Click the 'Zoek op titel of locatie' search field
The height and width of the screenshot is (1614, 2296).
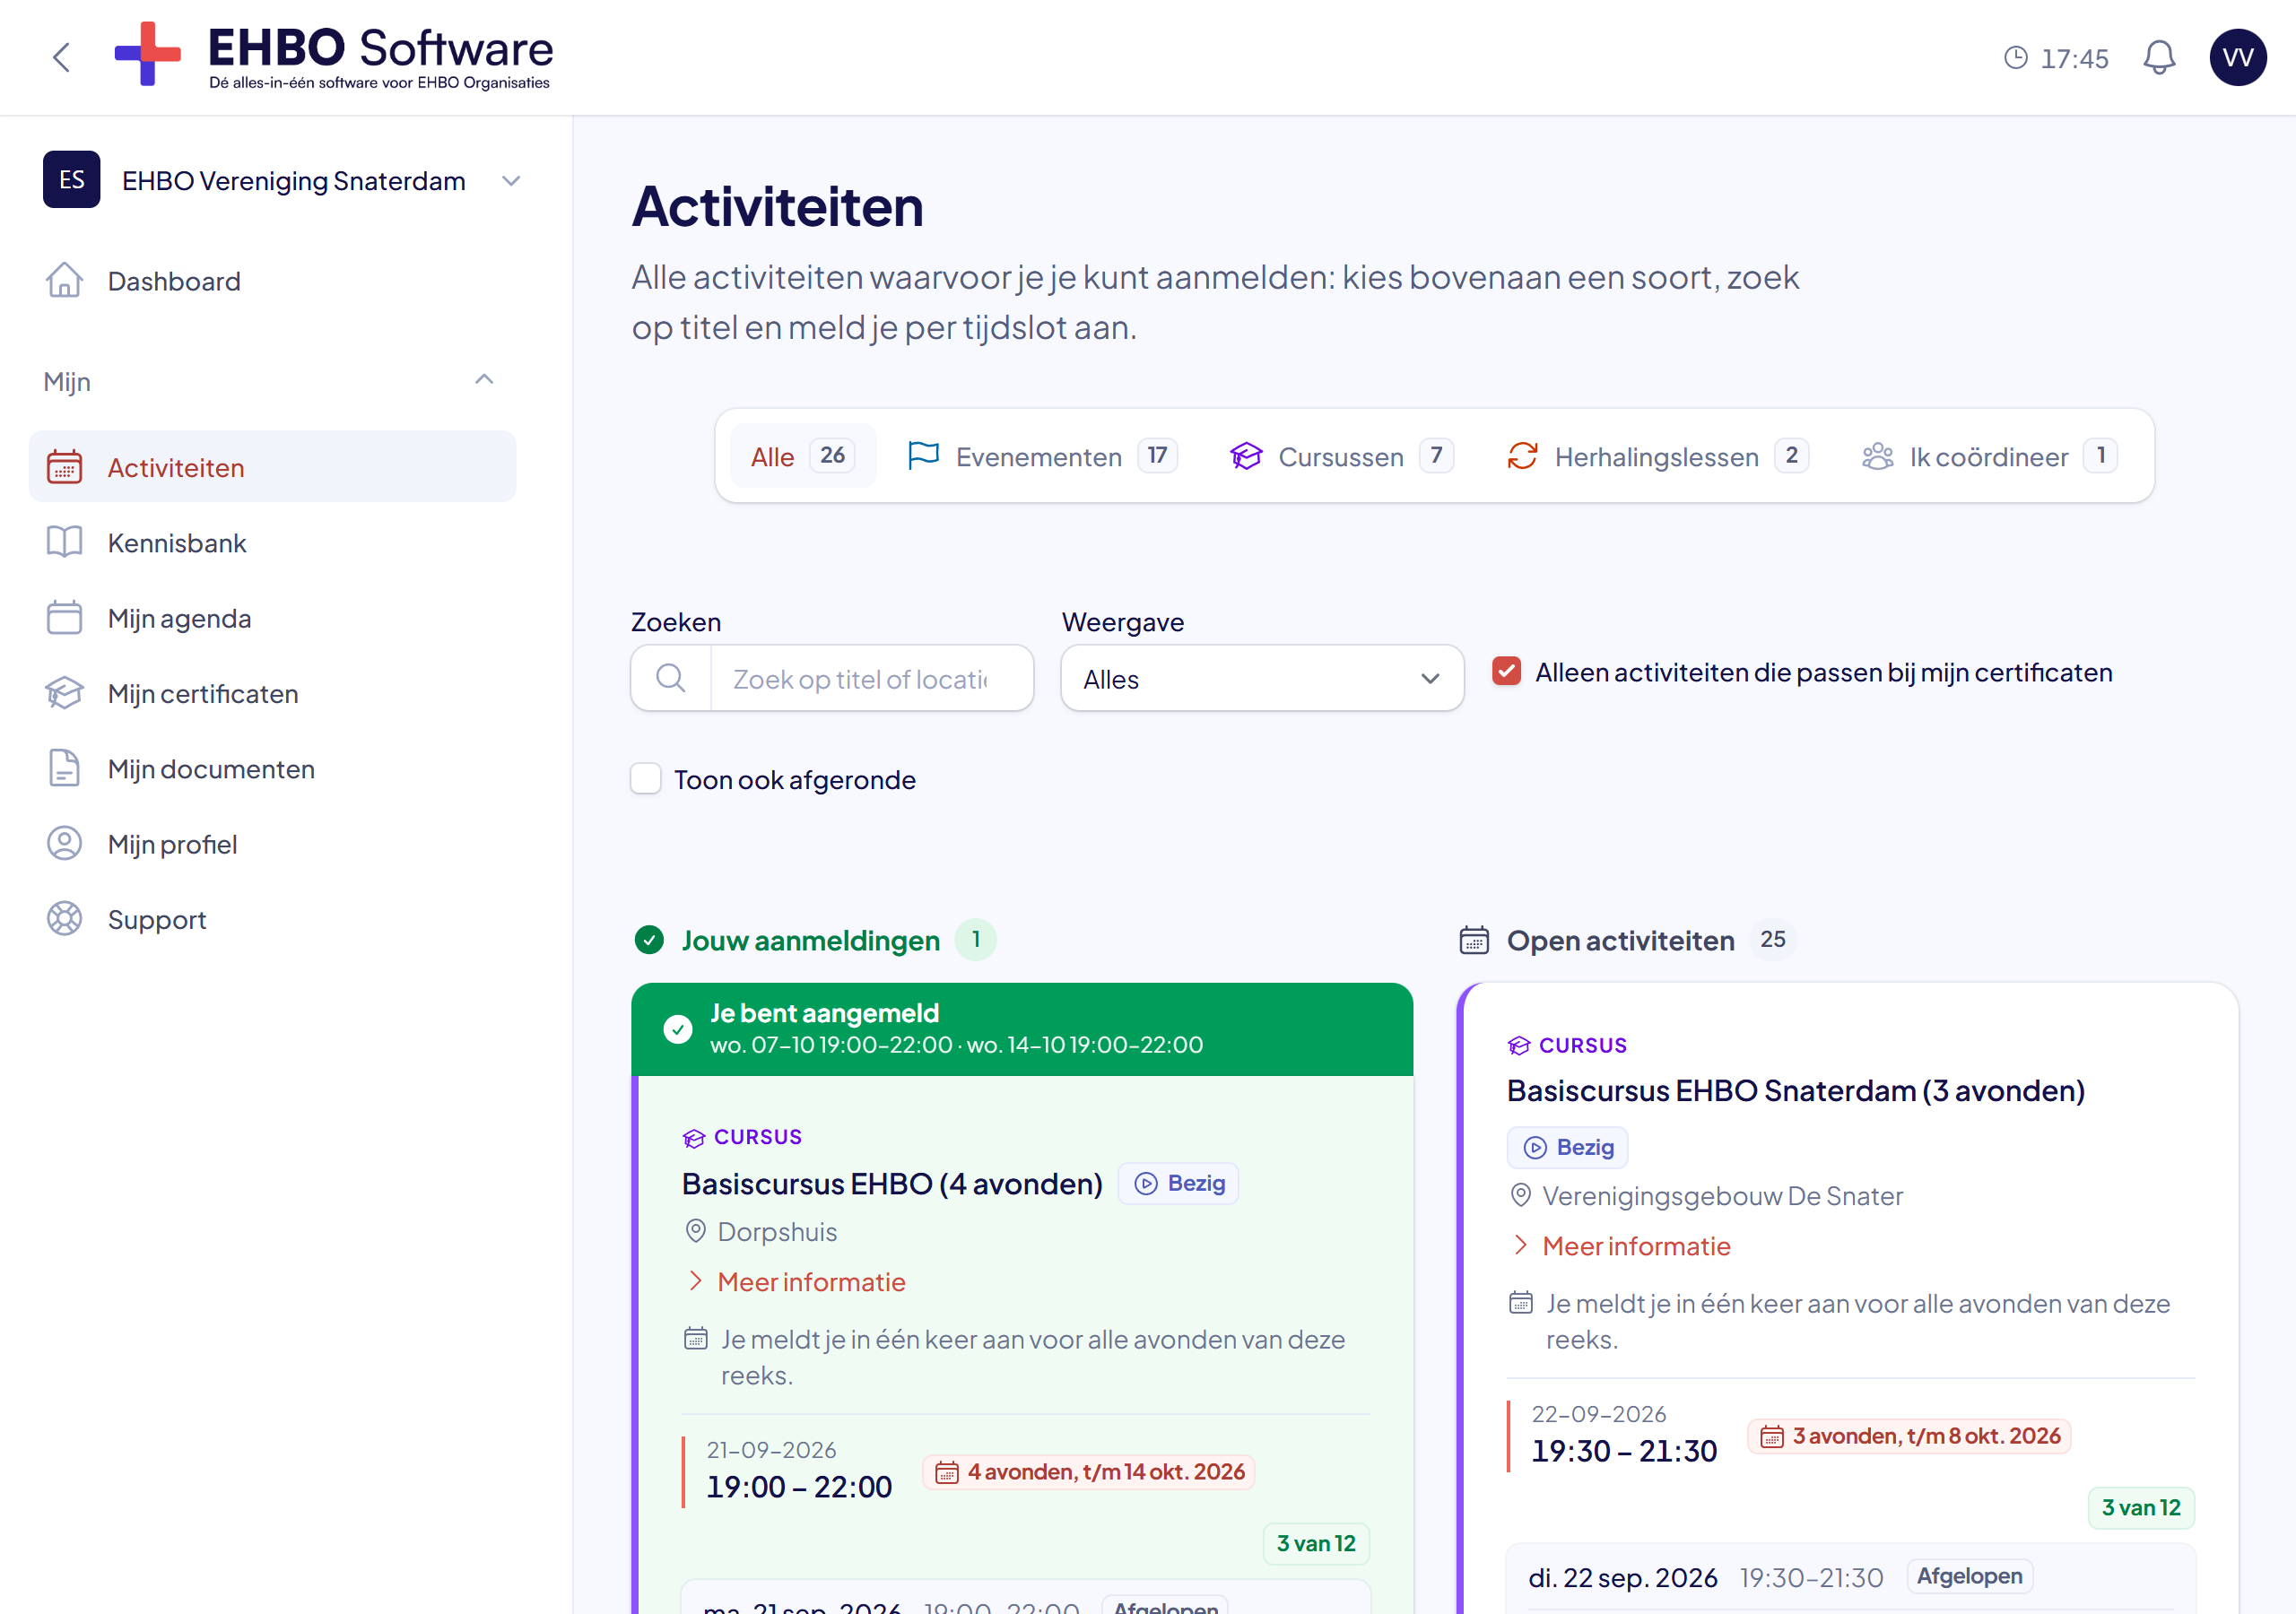pos(871,678)
